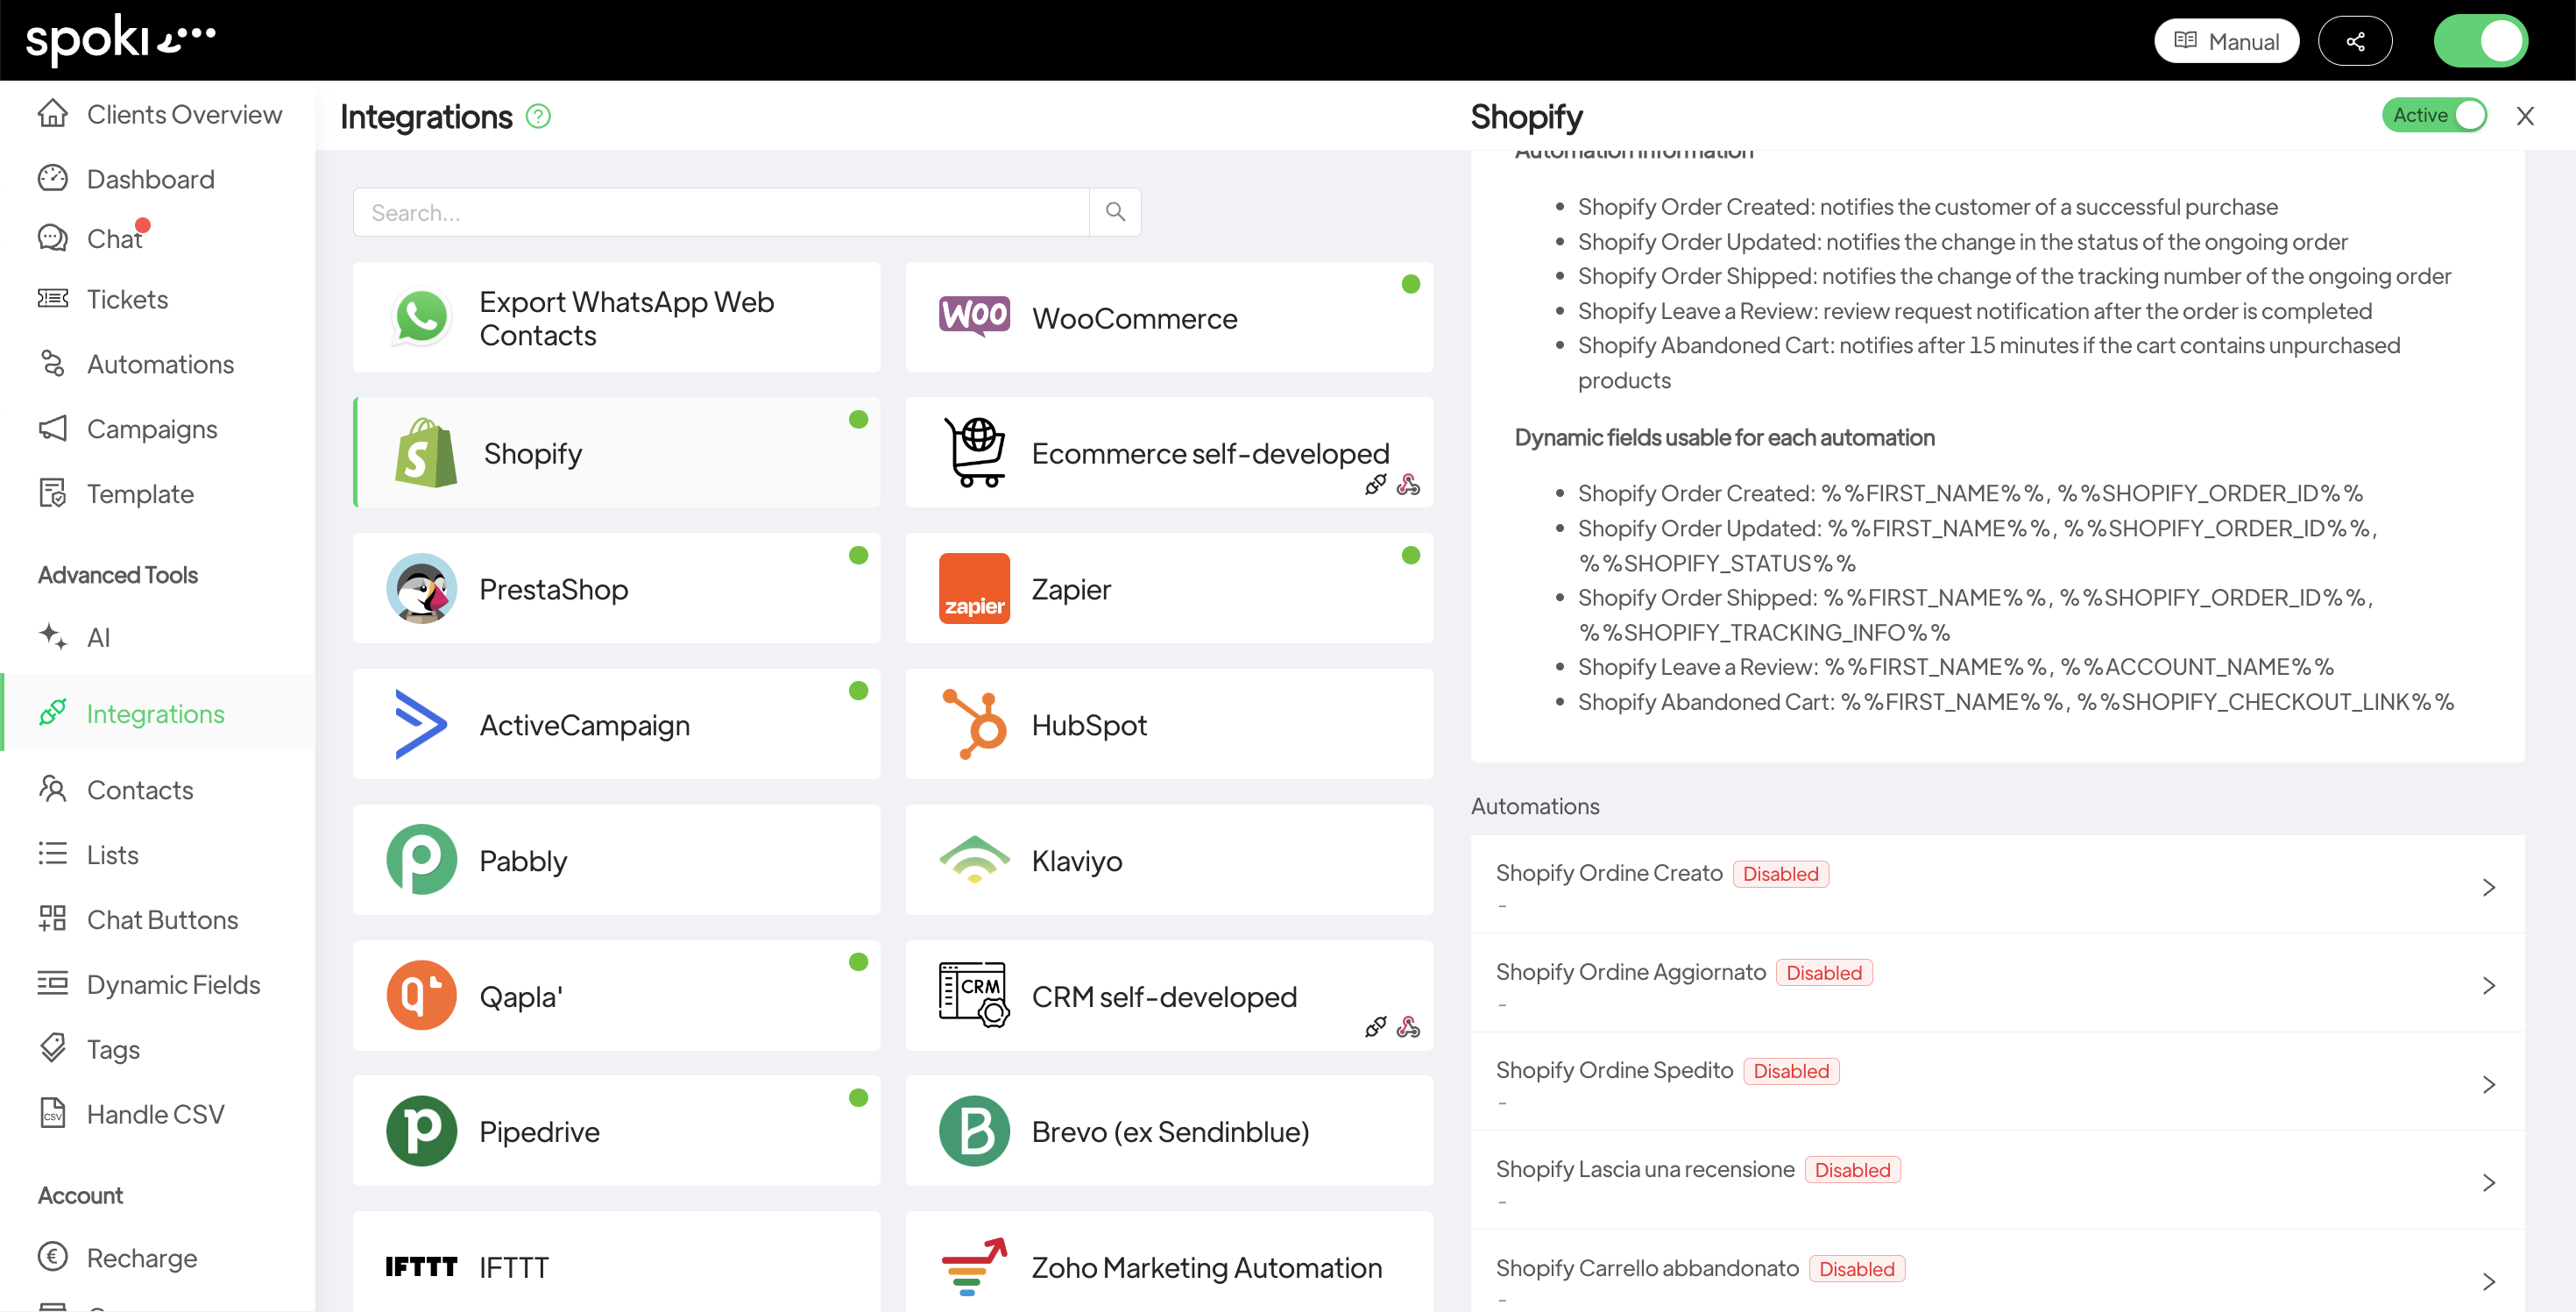Open Chat from the sidebar
The image size is (2576, 1312).
(x=114, y=239)
